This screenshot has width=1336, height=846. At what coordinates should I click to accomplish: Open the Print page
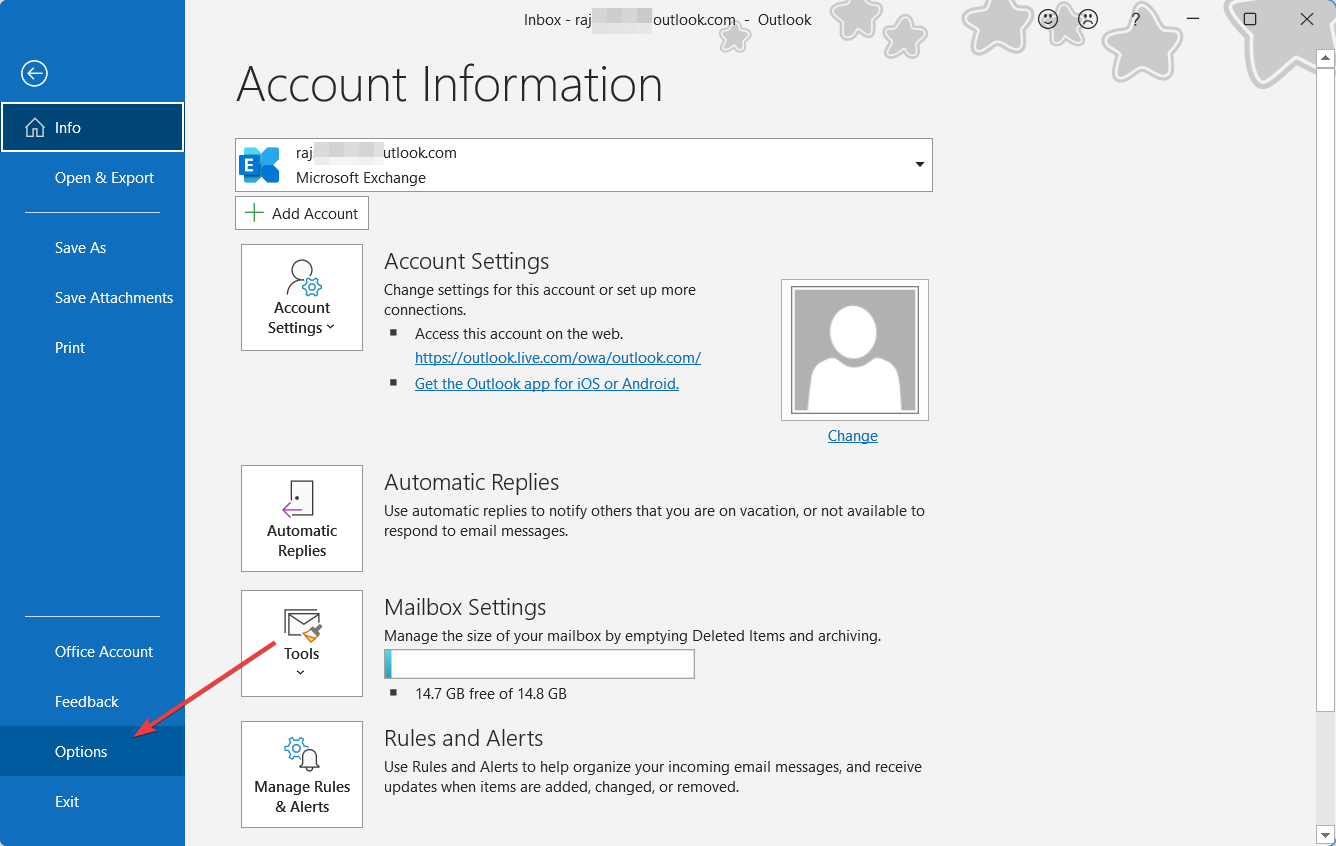coord(92,348)
